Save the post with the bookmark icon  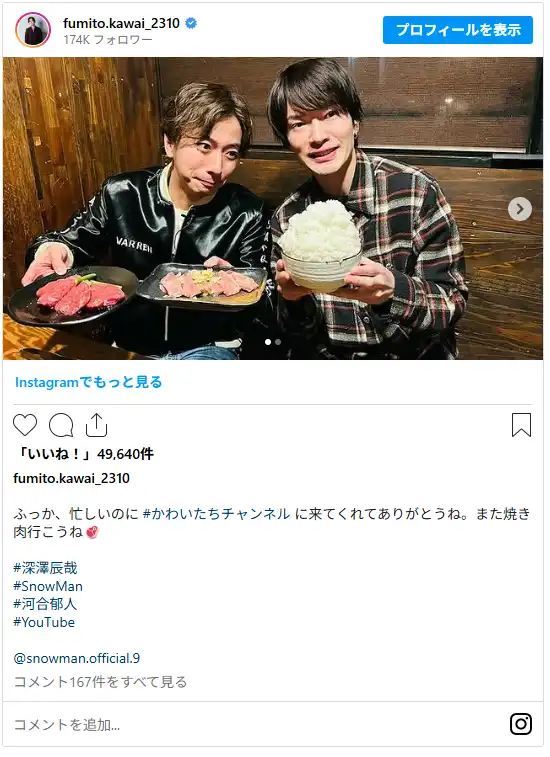pyautogui.click(x=521, y=425)
